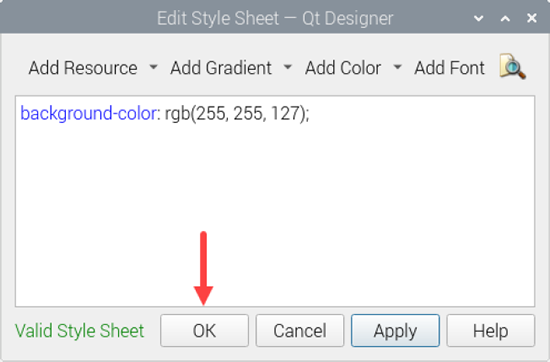
Task: Click the Edit Style Sheet title bar
Action: (275, 18)
